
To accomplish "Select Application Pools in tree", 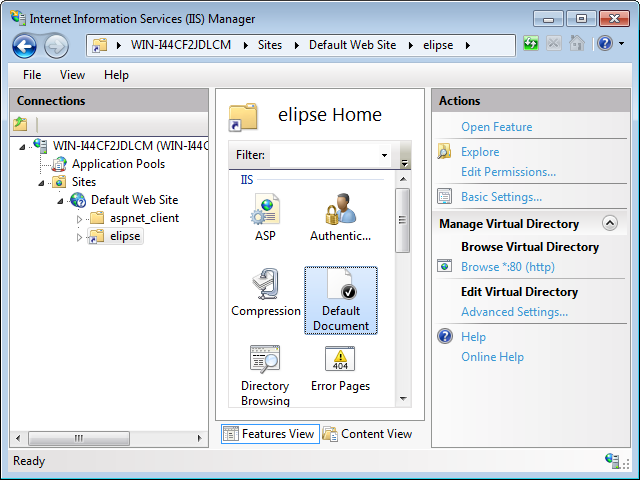I will [118, 164].
